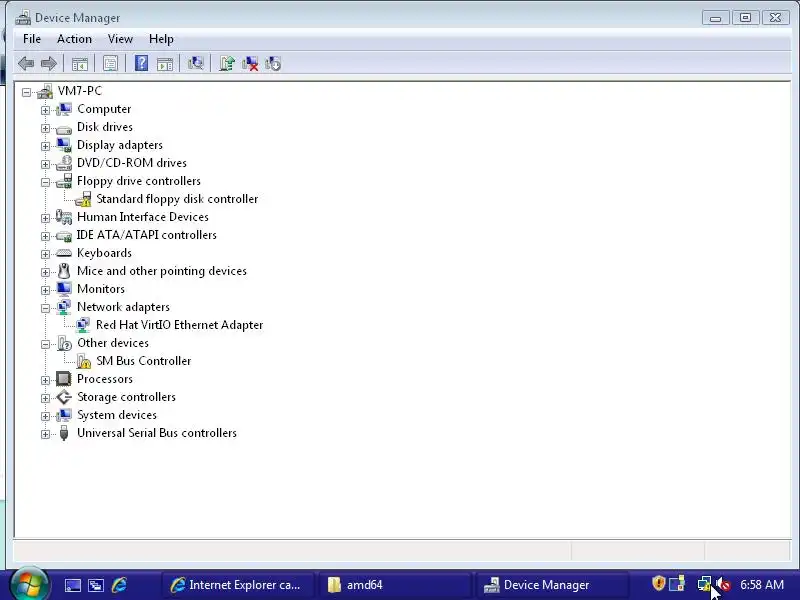The height and width of the screenshot is (600, 800).
Task: Select the Storage controllers label
Action: coord(126,397)
